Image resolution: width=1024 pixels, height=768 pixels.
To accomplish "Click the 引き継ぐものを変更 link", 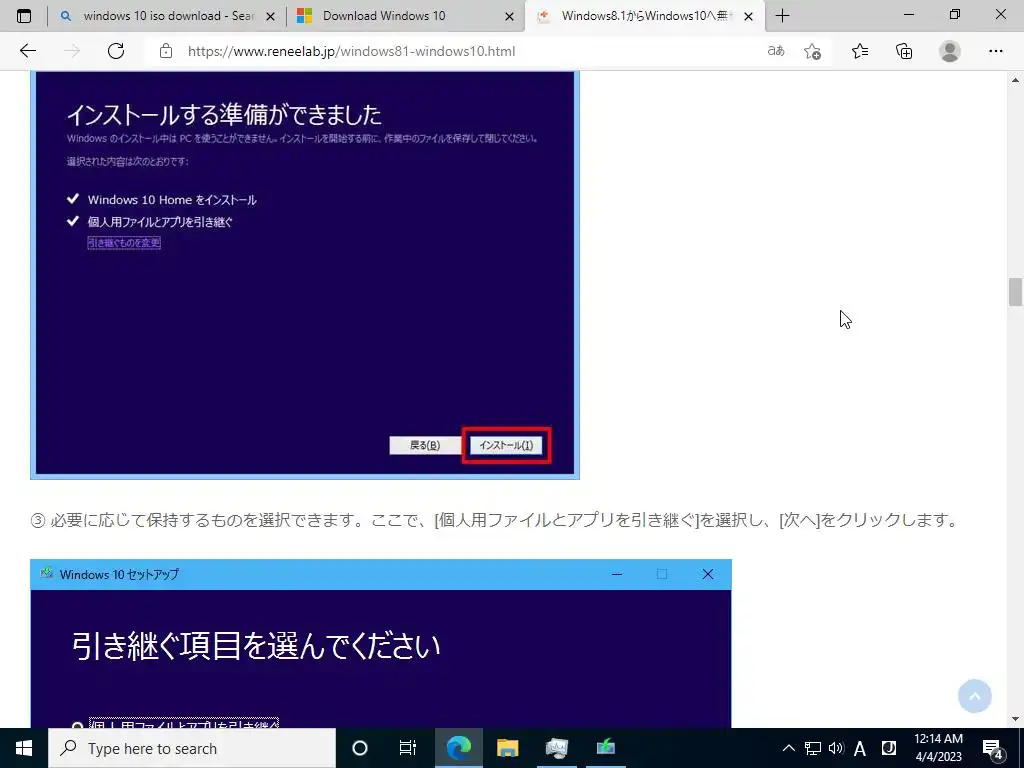I will coord(124,243).
